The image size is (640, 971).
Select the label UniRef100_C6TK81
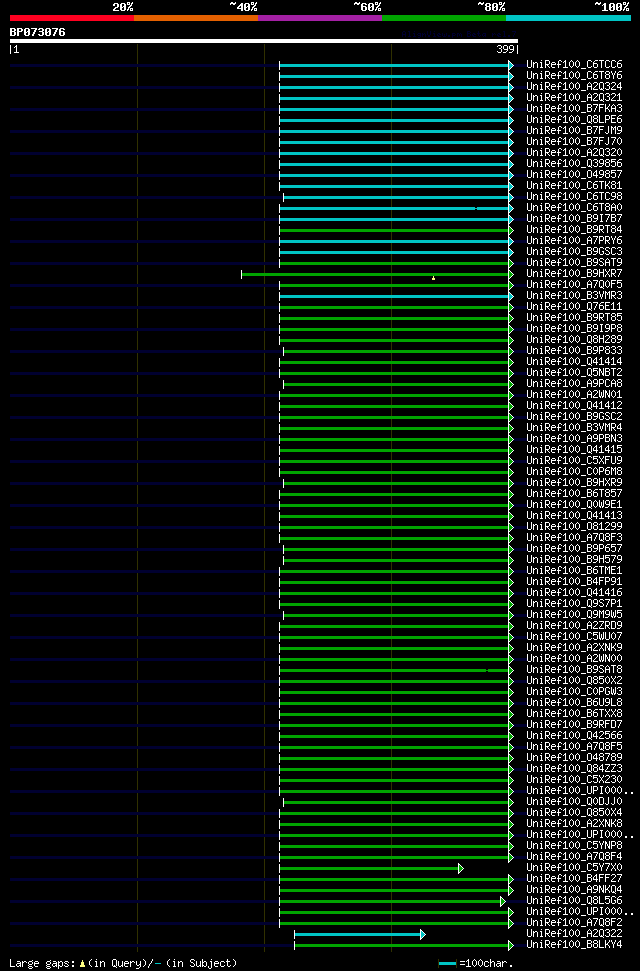[574, 186]
